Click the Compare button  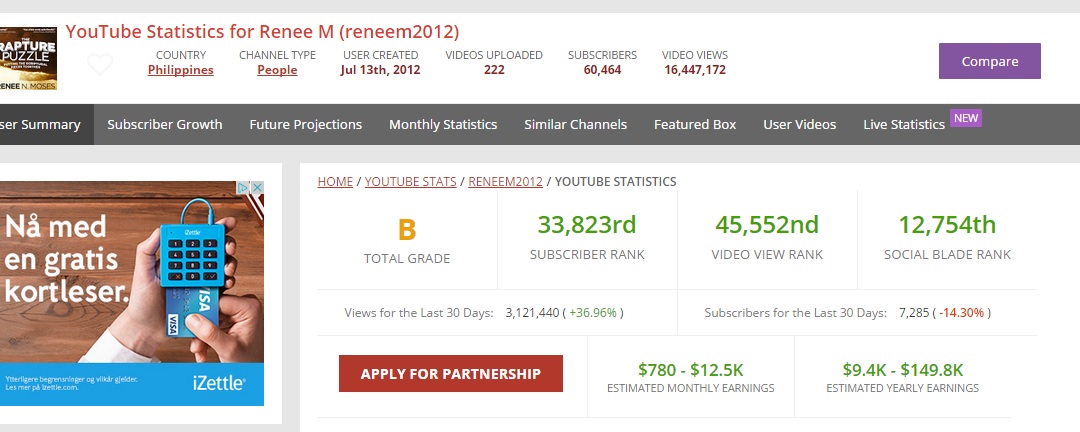(990, 61)
